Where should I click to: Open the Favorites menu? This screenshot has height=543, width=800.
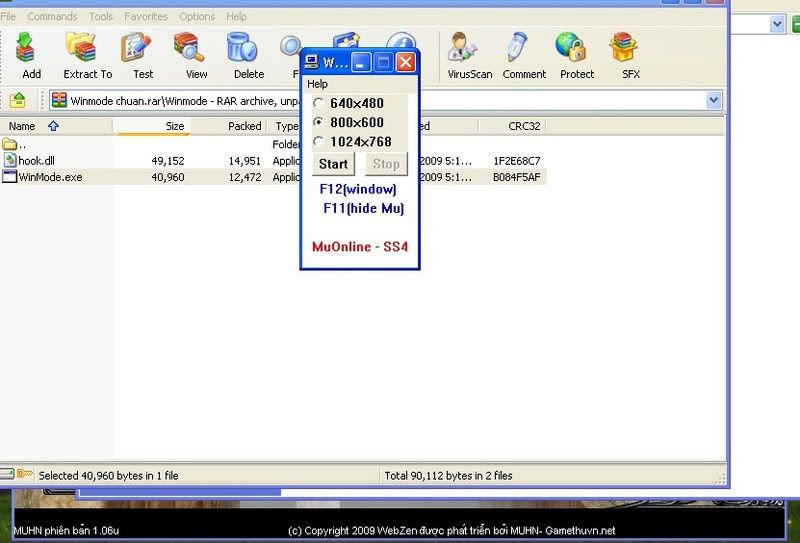pos(146,16)
